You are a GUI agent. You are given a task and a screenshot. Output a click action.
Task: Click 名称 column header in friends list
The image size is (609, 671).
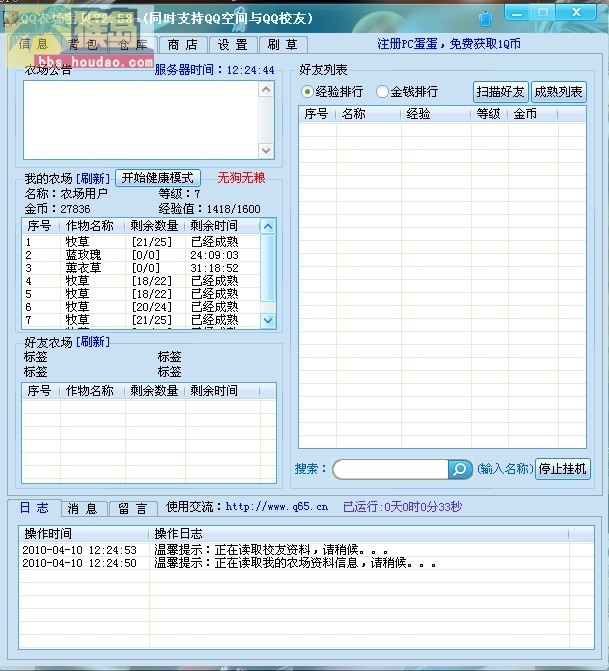[368, 114]
